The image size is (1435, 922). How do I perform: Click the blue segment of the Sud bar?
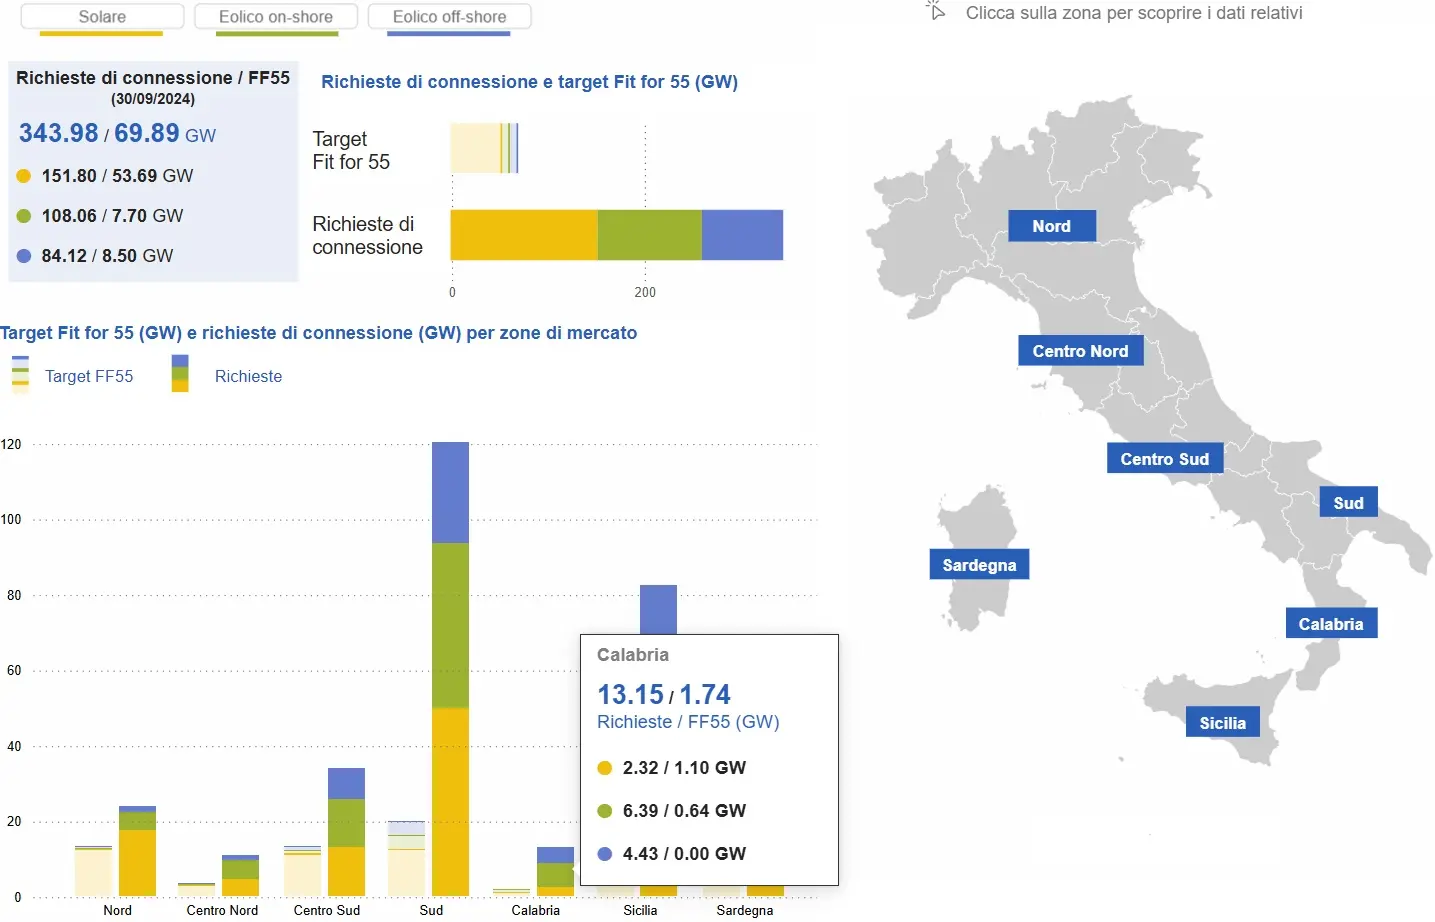pos(450,492)
